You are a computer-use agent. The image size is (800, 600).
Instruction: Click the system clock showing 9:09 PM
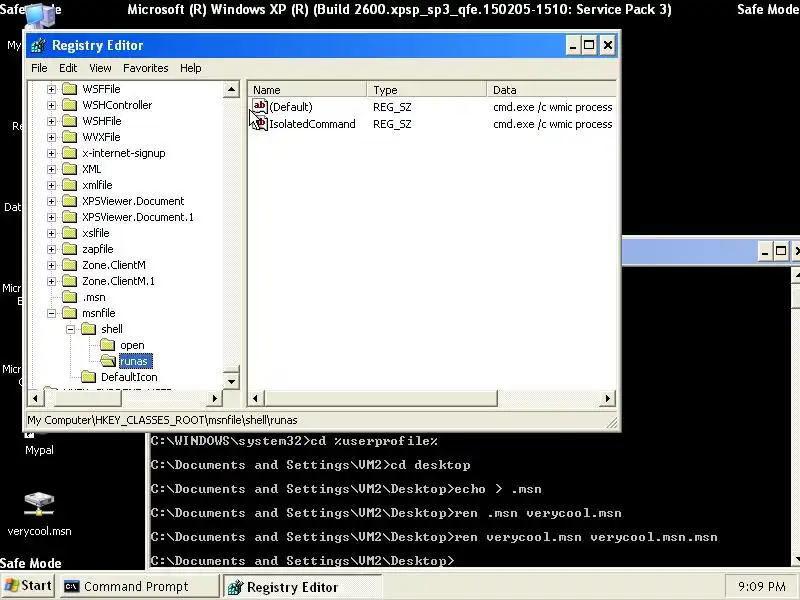pyautogui.click(x=762, y=587)
